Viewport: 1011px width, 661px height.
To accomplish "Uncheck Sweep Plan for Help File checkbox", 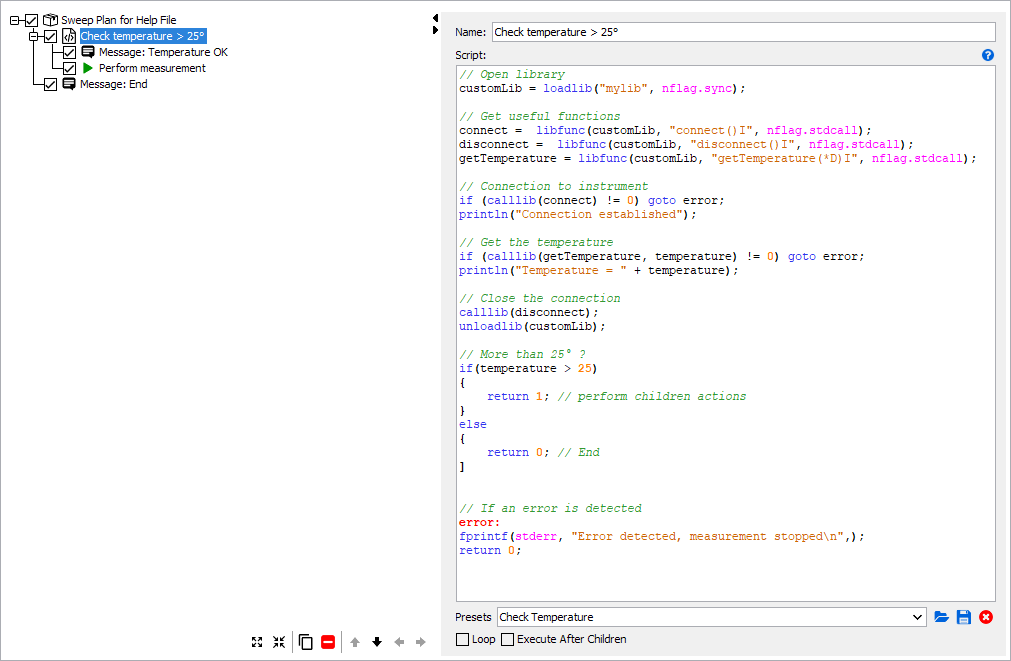I will (x=32, y=20).
